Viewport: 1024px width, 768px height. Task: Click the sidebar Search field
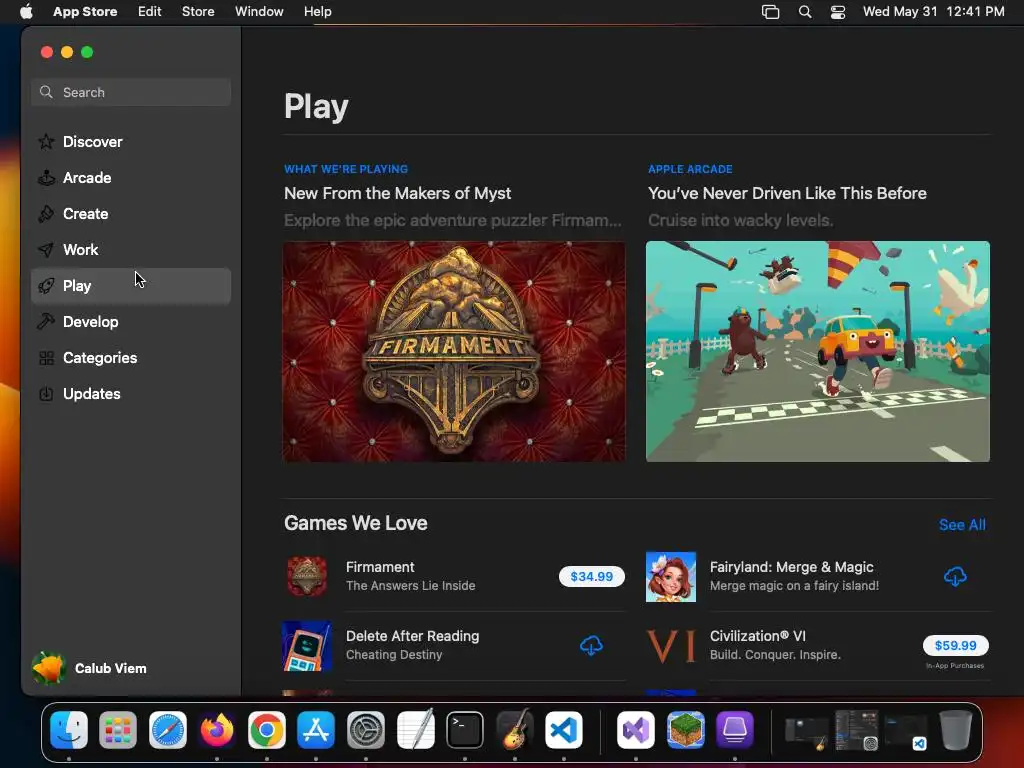coord(131,92)
